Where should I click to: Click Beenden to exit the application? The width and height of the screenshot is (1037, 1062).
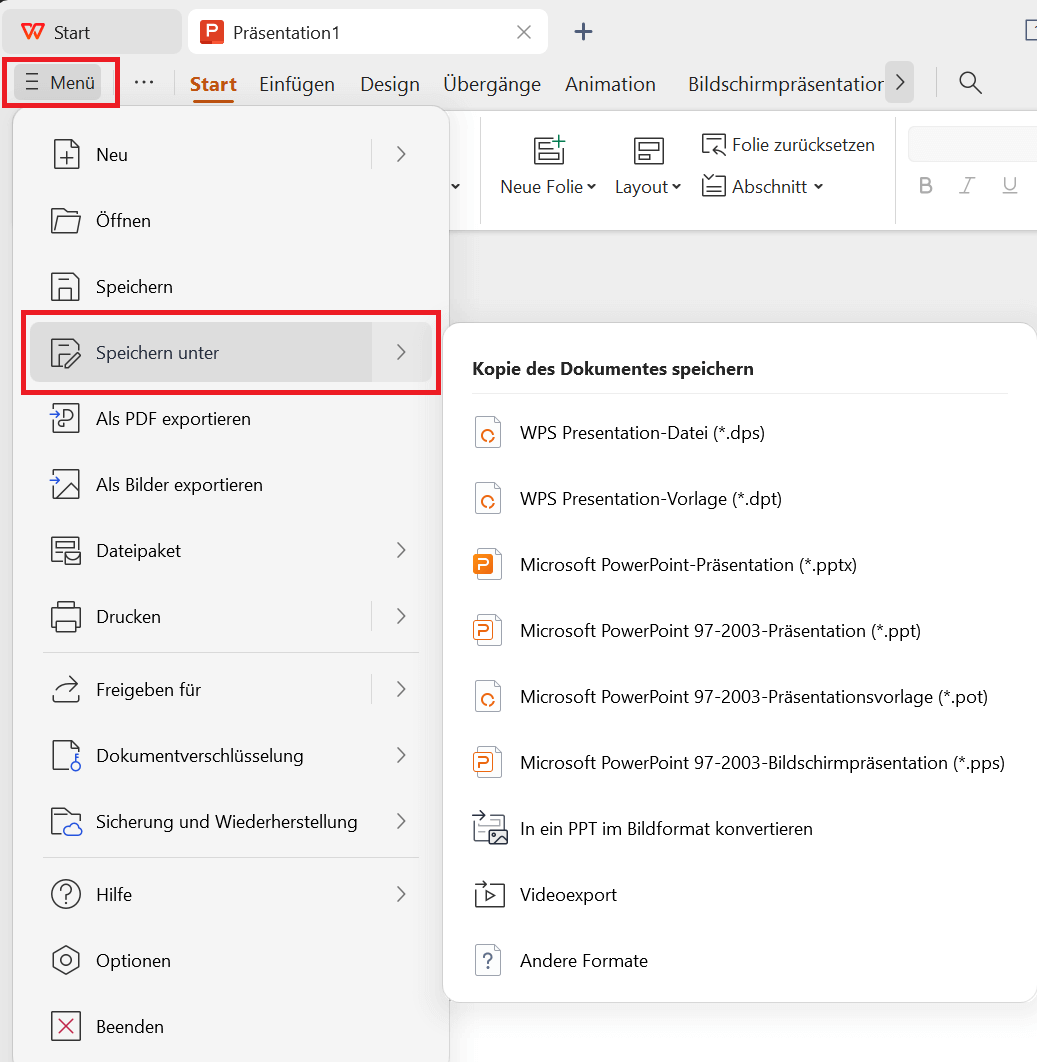(x=130, y=1027)
